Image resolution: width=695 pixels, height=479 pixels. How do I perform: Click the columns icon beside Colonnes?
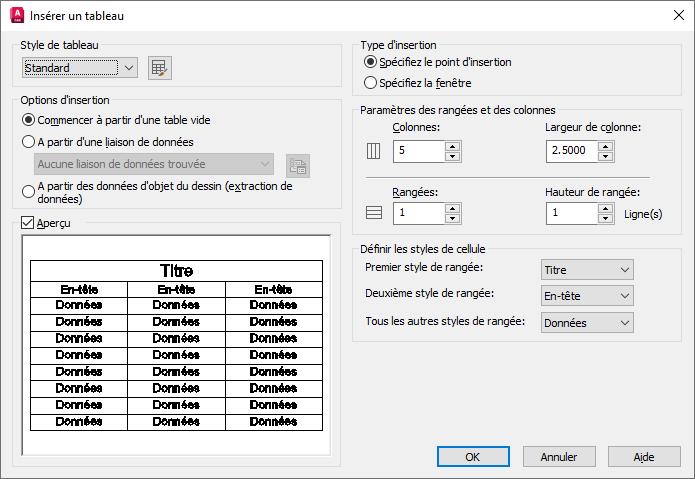(374, 152)
